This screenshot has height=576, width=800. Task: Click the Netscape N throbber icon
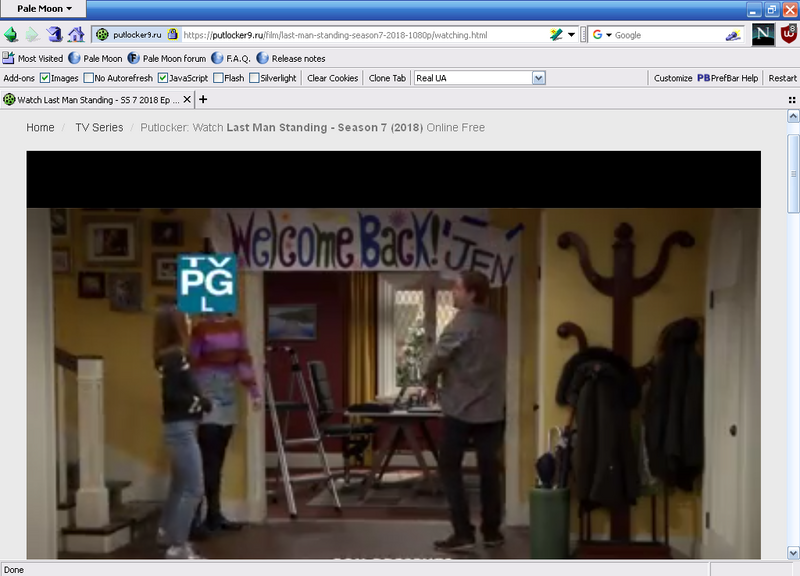point(763,35)
